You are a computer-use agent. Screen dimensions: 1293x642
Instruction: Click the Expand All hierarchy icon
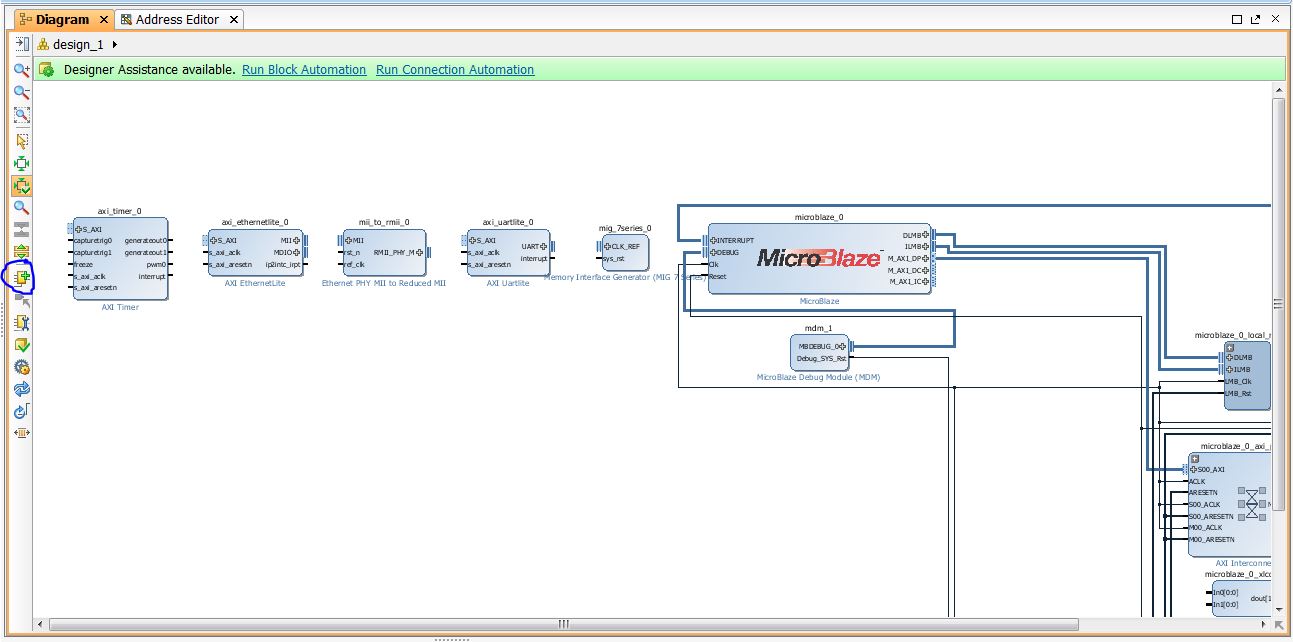[21, 253]
